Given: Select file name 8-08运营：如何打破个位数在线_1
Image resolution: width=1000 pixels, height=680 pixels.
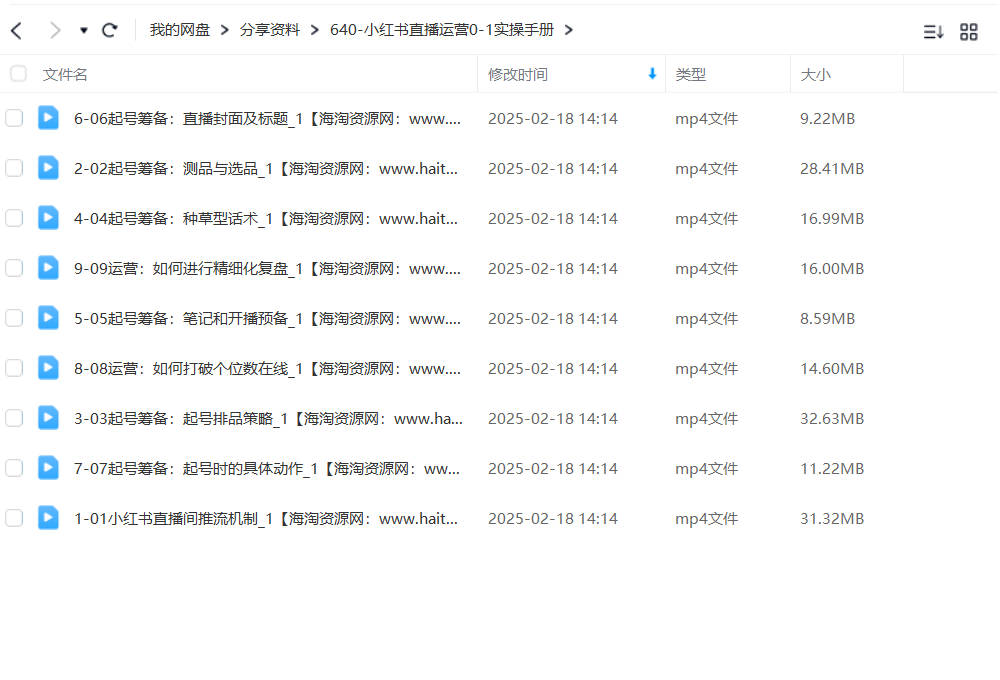Looking at the screenshot, I should tap(267, 369).
